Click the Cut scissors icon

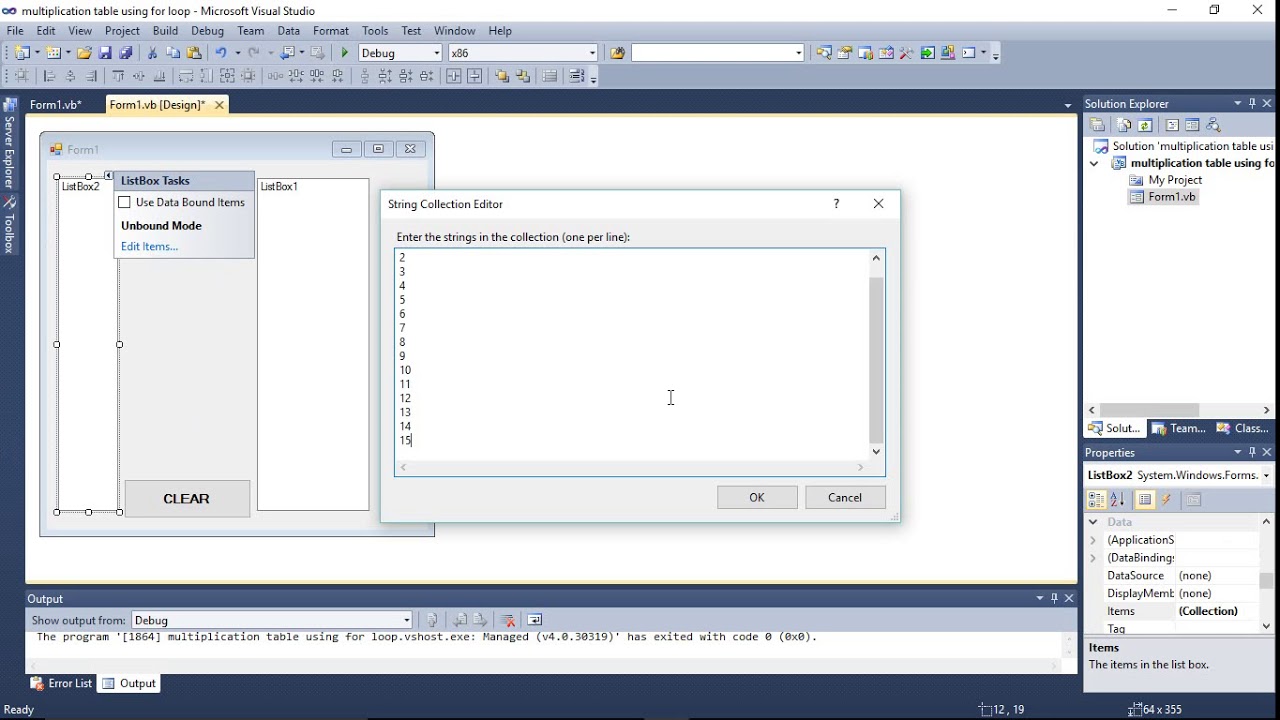coord(152,53)
